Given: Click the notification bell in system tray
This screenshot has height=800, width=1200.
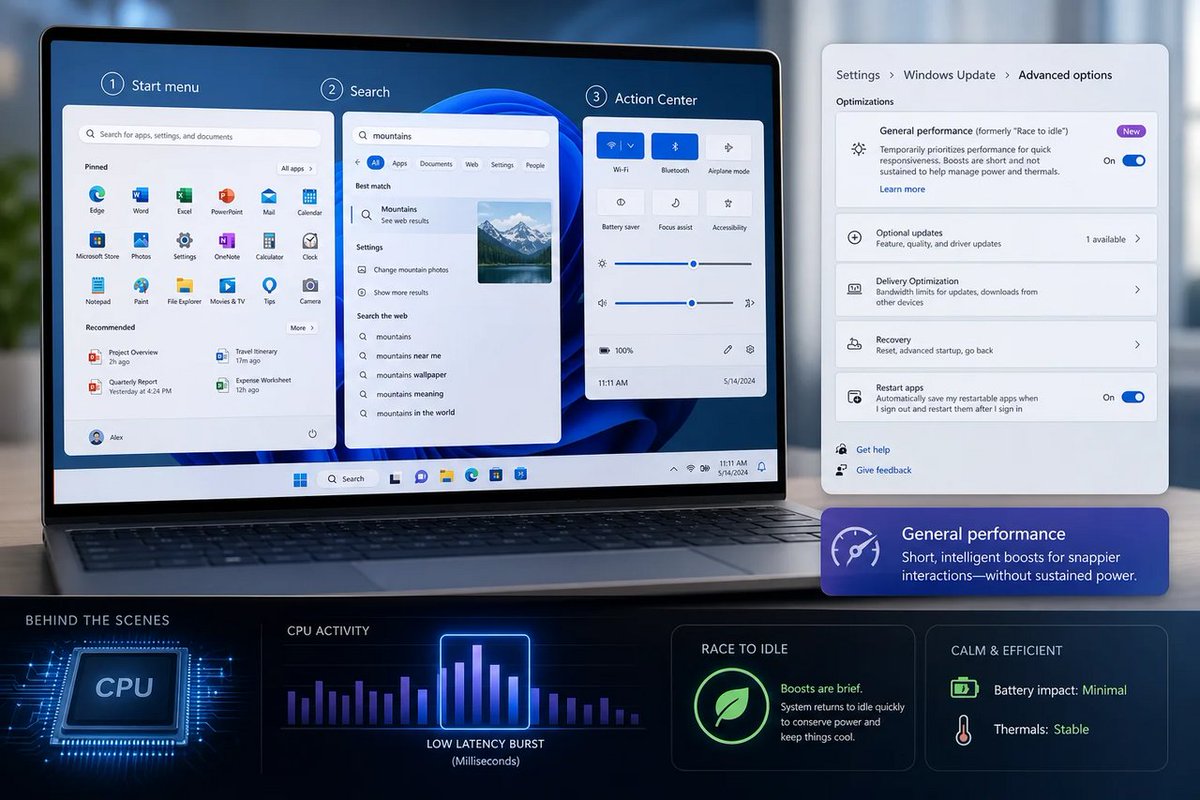Looking at the screenshot, I should coord(762,466).
